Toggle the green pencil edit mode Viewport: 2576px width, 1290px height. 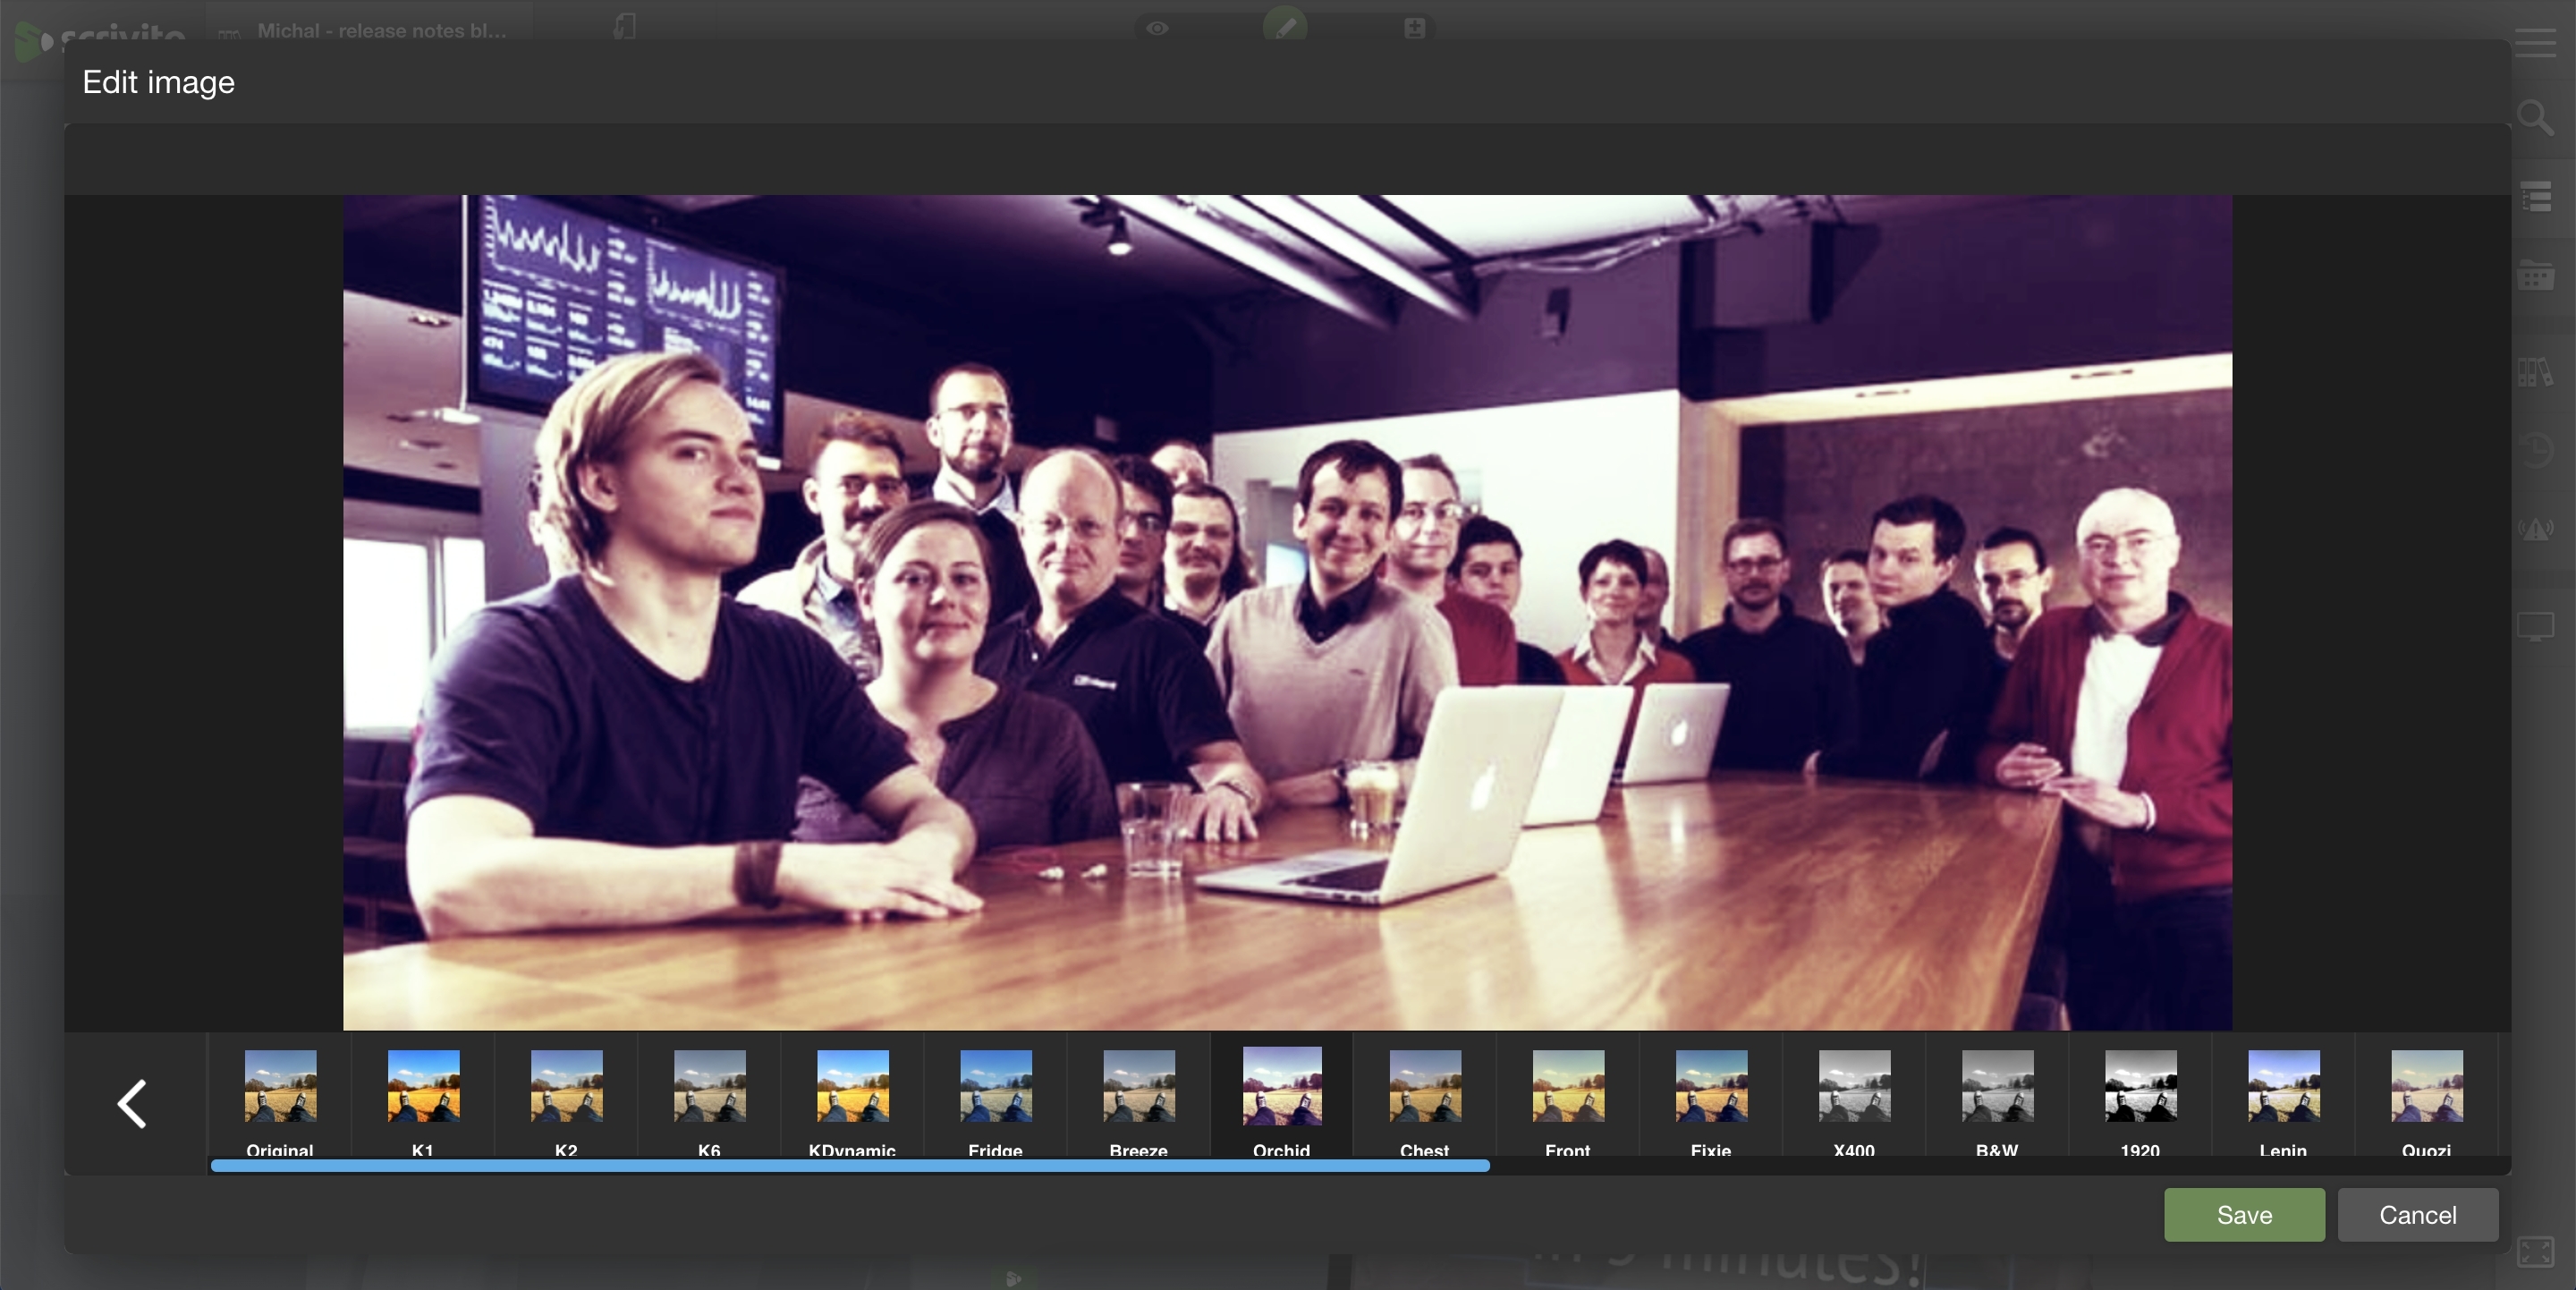(x=1285, y=26)
